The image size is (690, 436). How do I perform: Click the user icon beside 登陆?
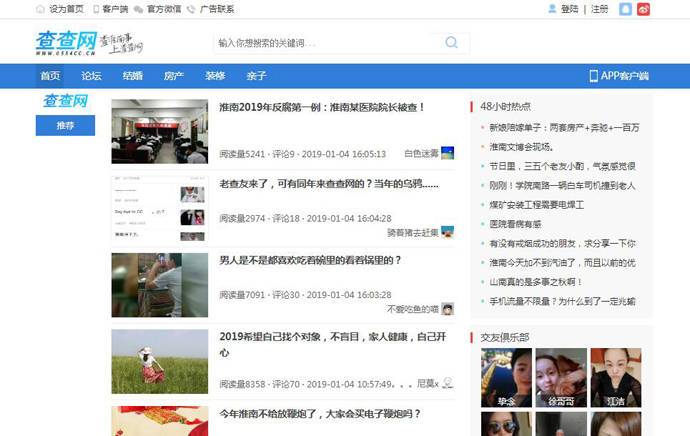pyautogui.click(x=552, y=9)
